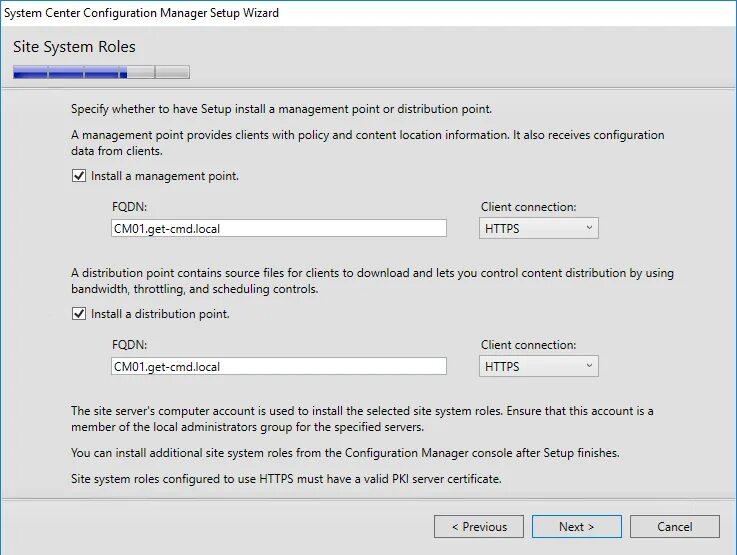Proceed with the Next button
737x555 pixels.
pyautogui.click(x=577, y=527)
